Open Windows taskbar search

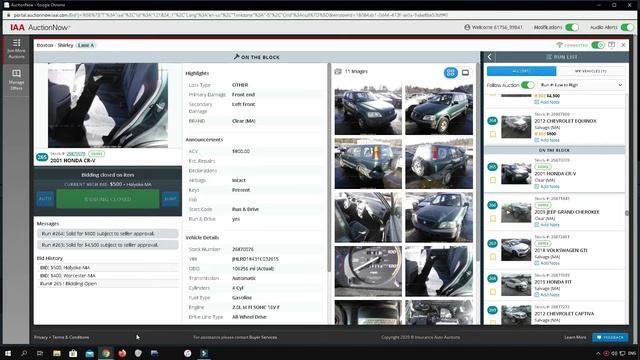click(x=24, y=353)
